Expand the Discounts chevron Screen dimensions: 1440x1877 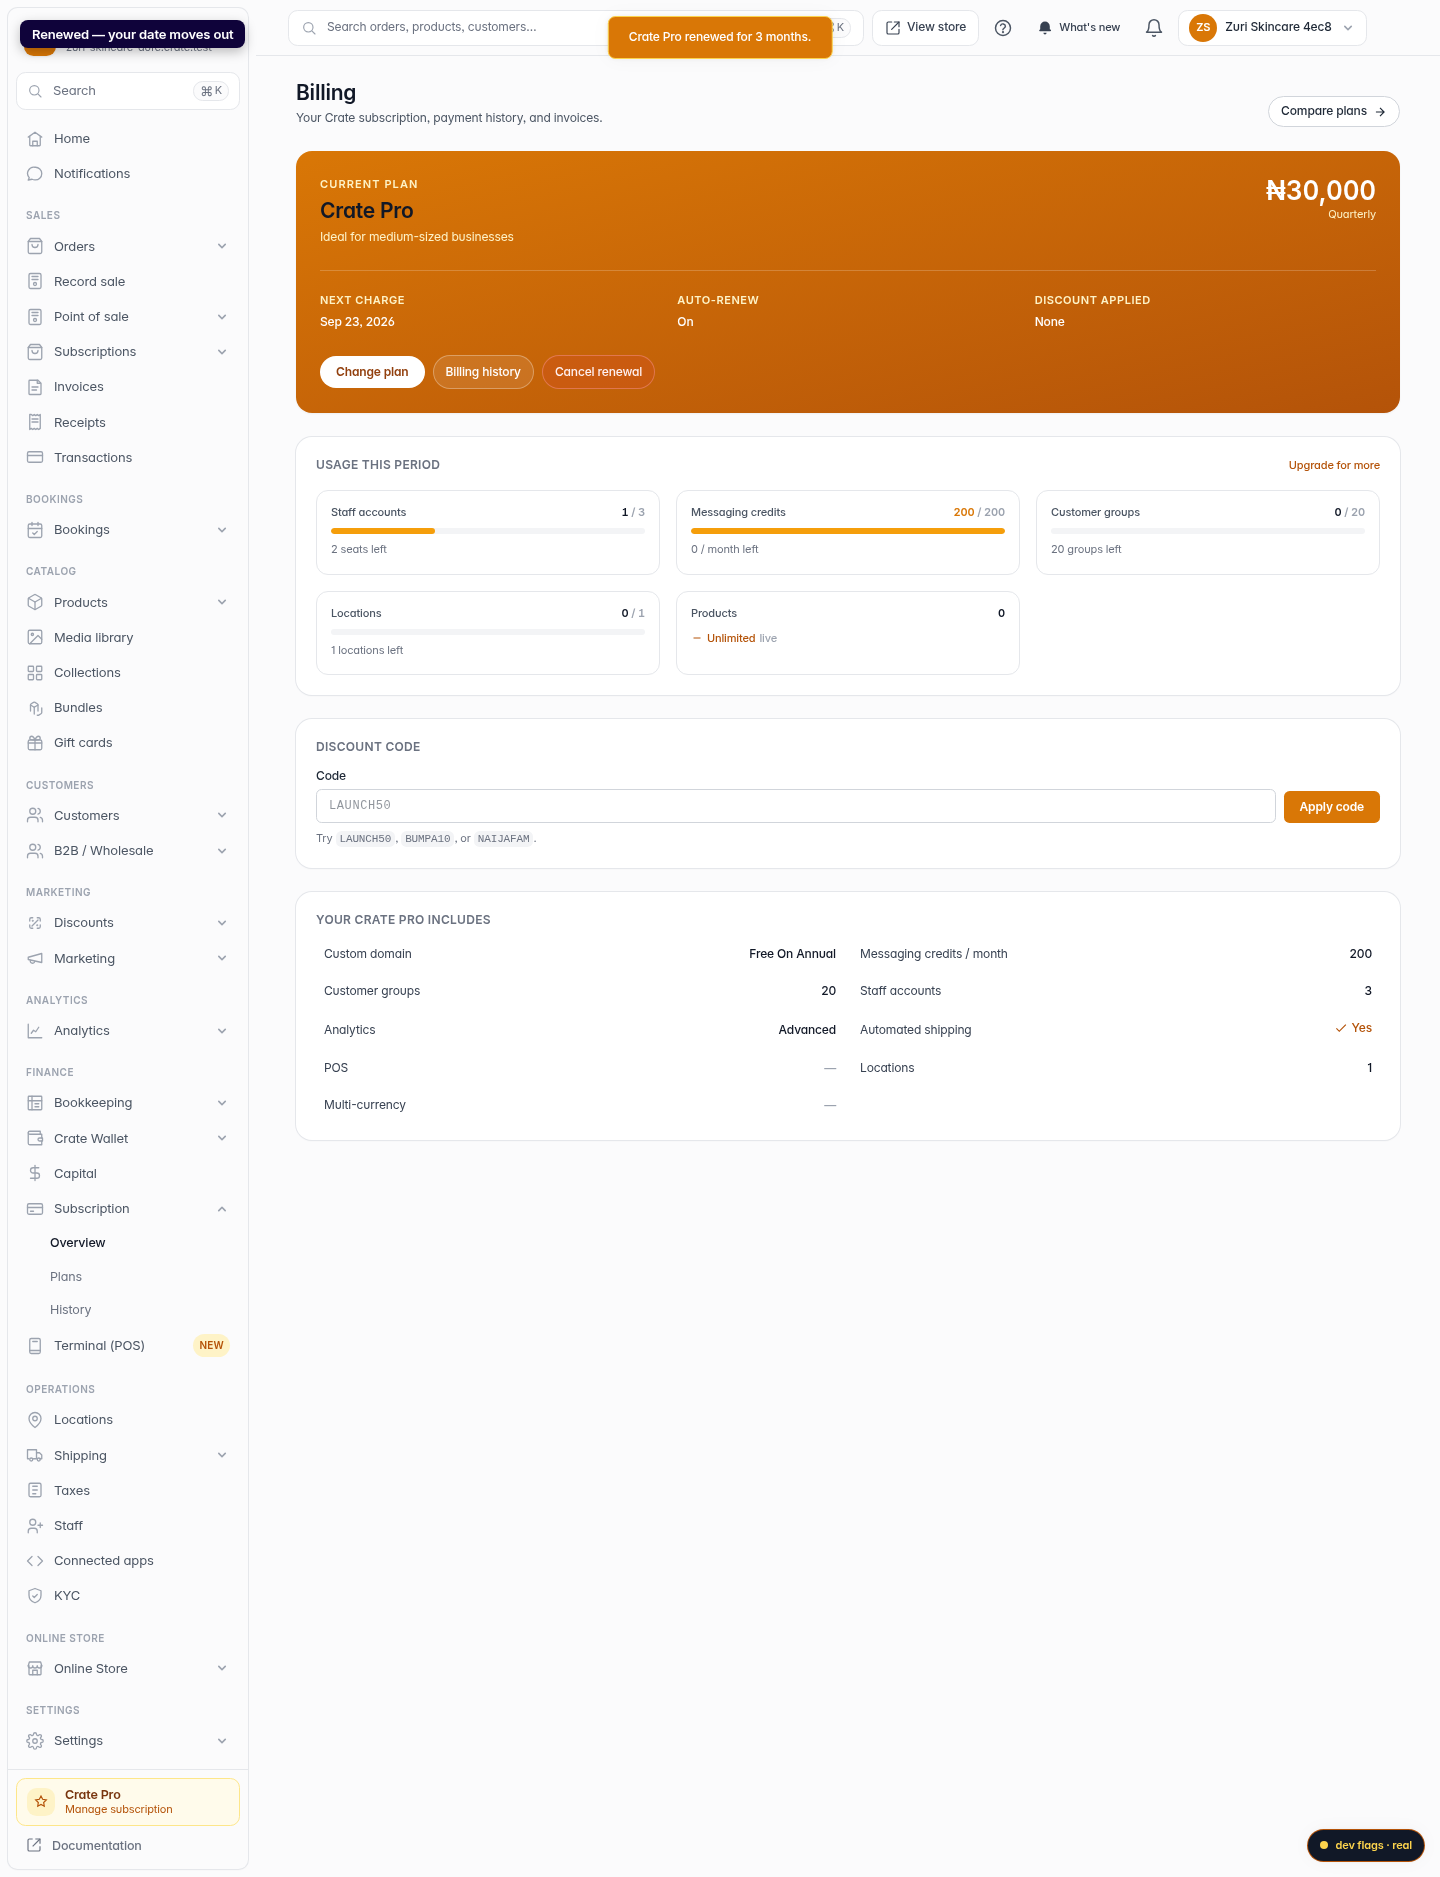pos(222,923)
